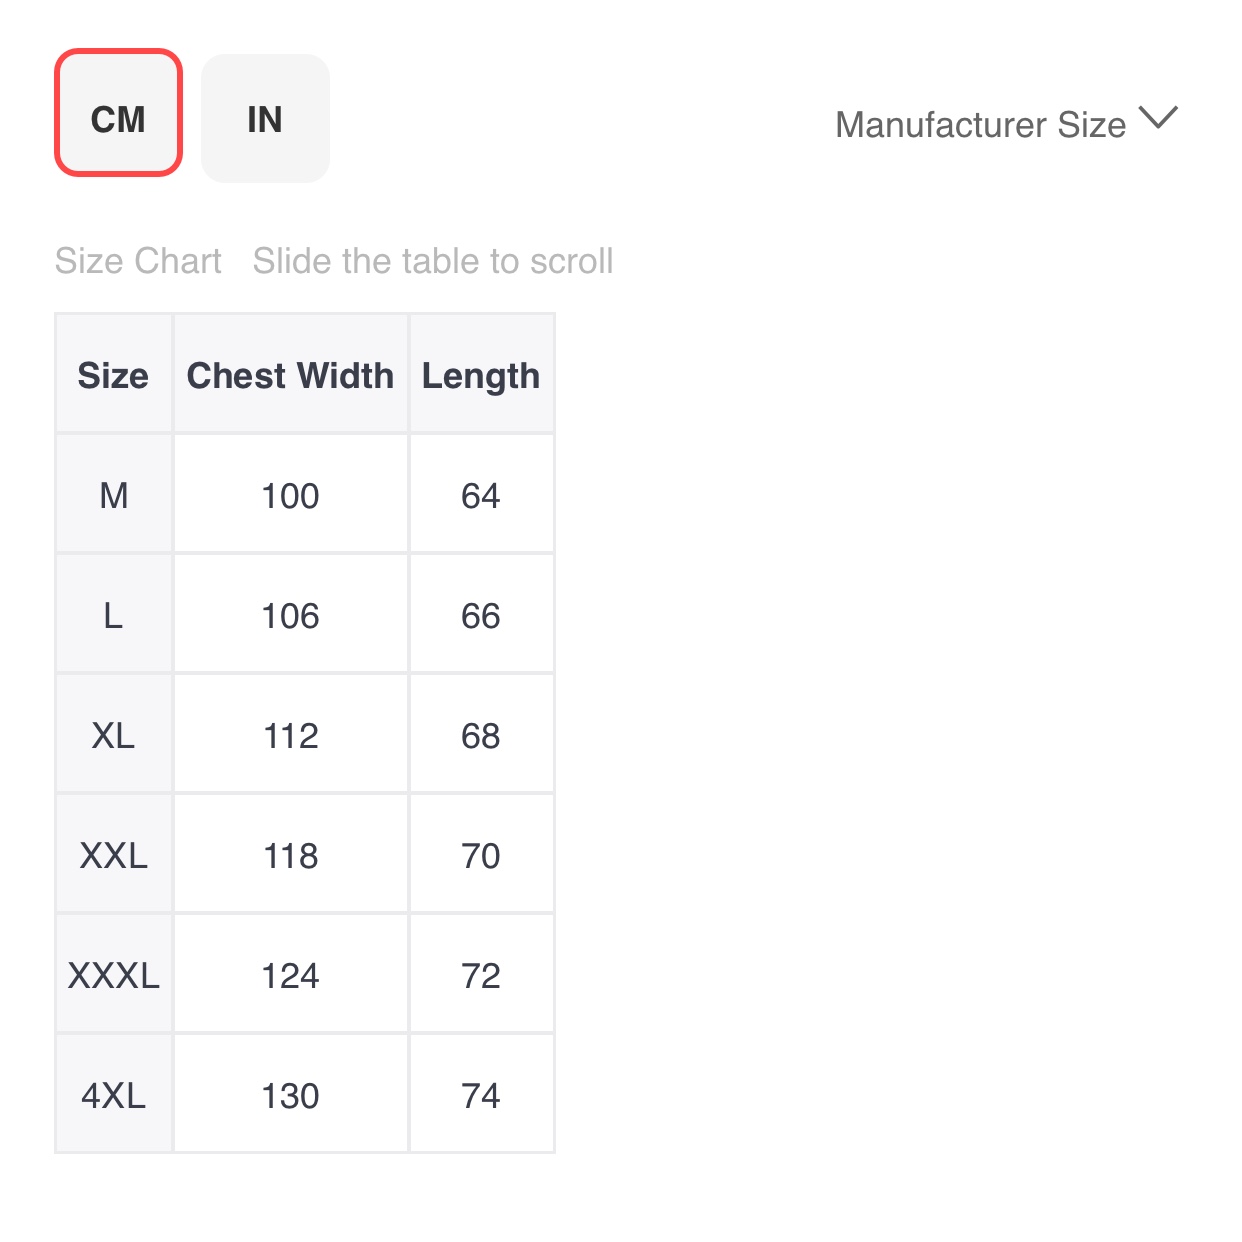Click the 'Slide the table to scroll' hint
The width and height of the screenshot is (1242, 1242).
click(x=433, y=261)
